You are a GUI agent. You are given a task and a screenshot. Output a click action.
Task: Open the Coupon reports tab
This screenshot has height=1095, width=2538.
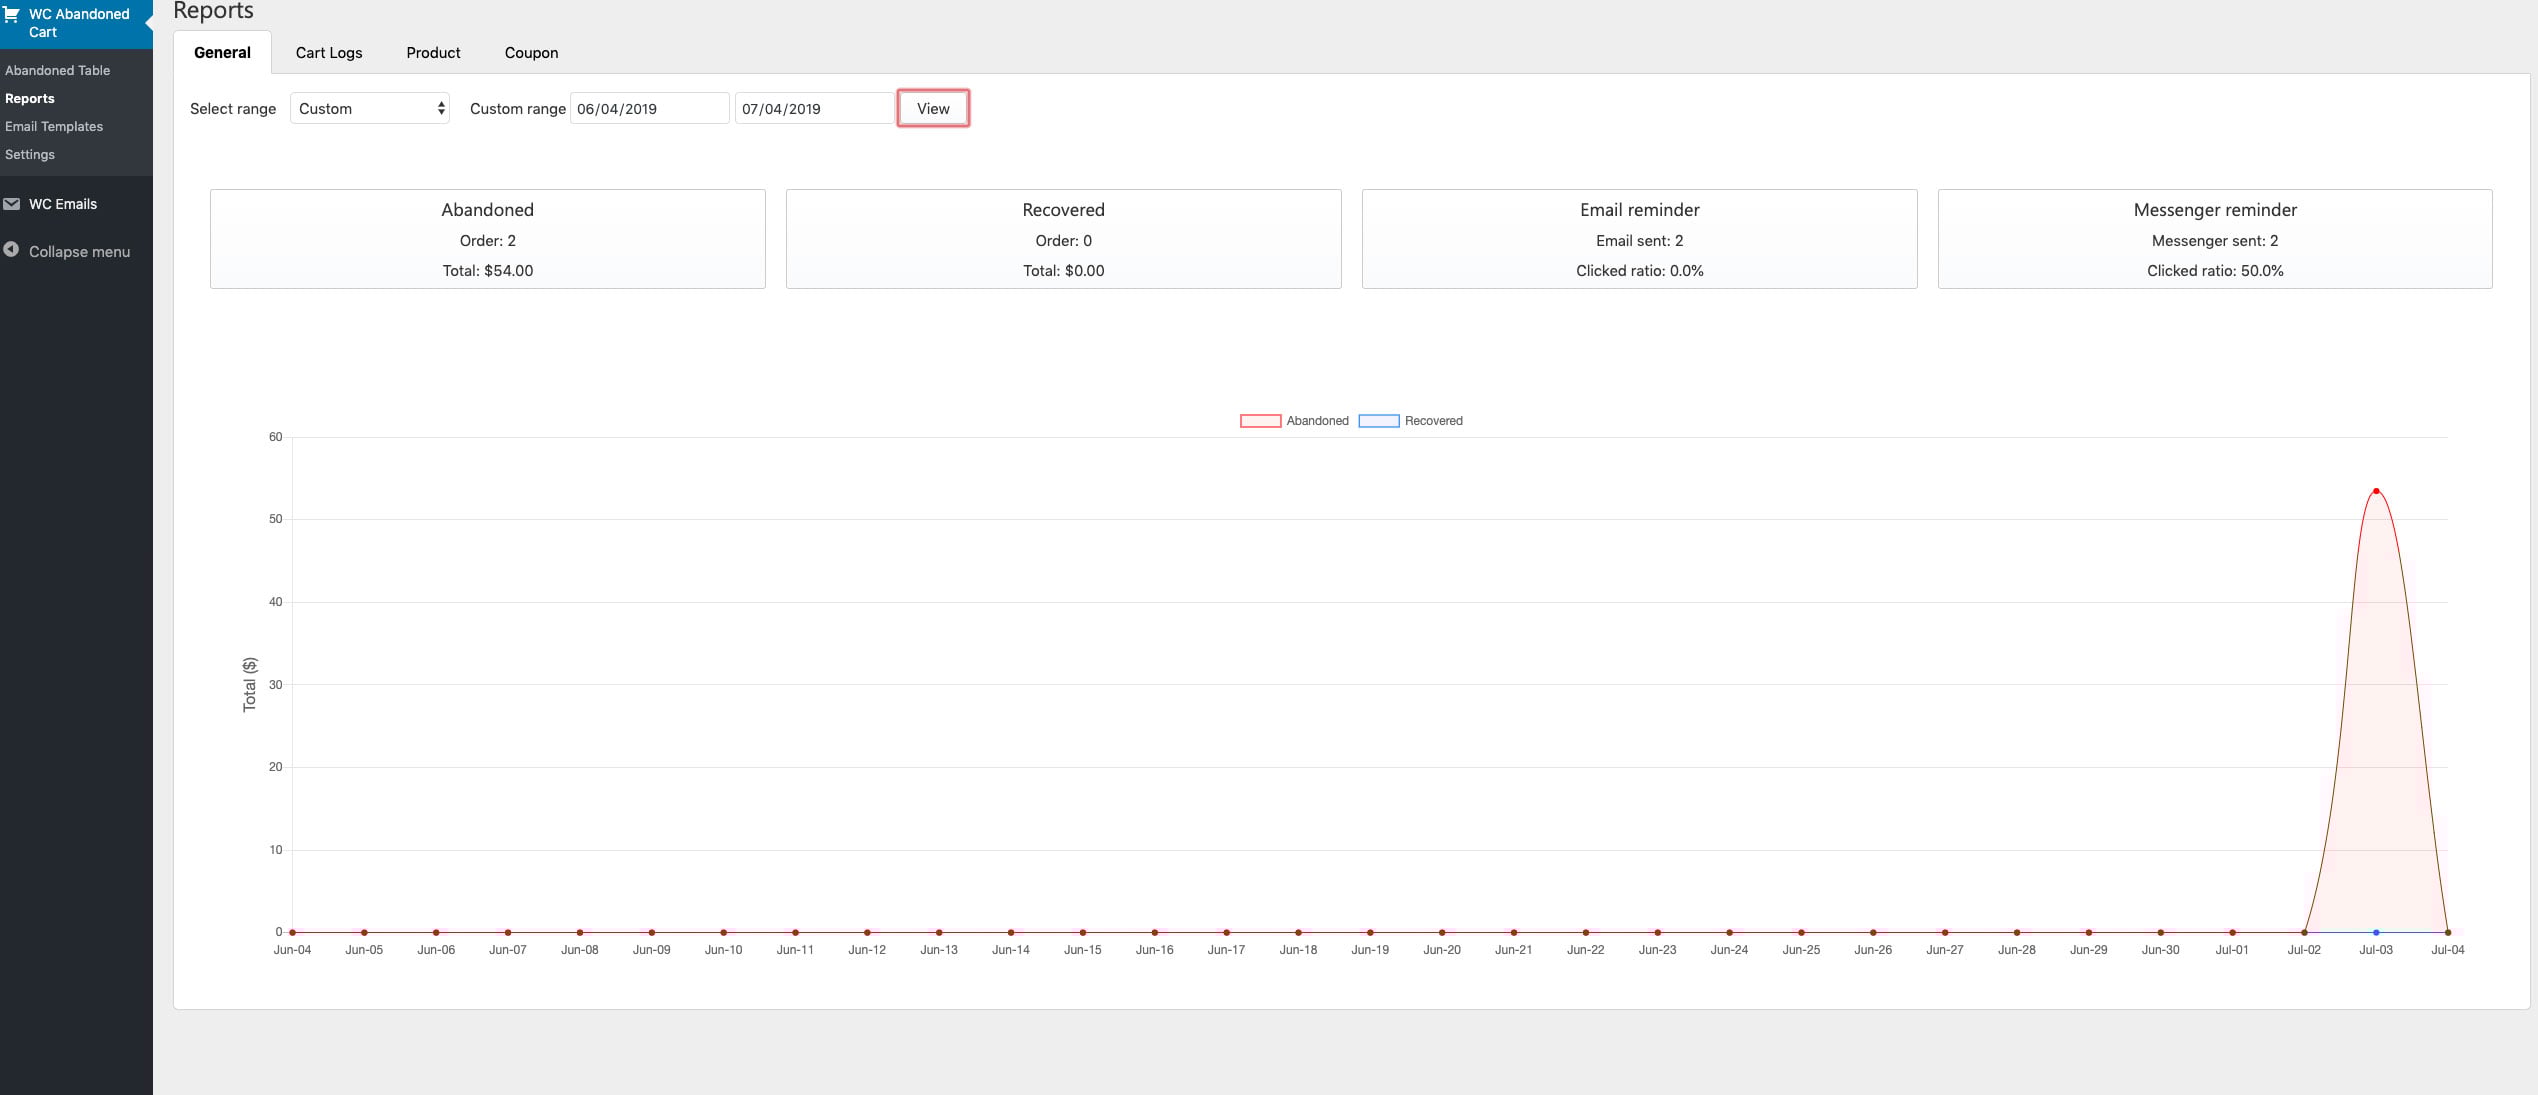pyautogui.click(x=531, y=53)
